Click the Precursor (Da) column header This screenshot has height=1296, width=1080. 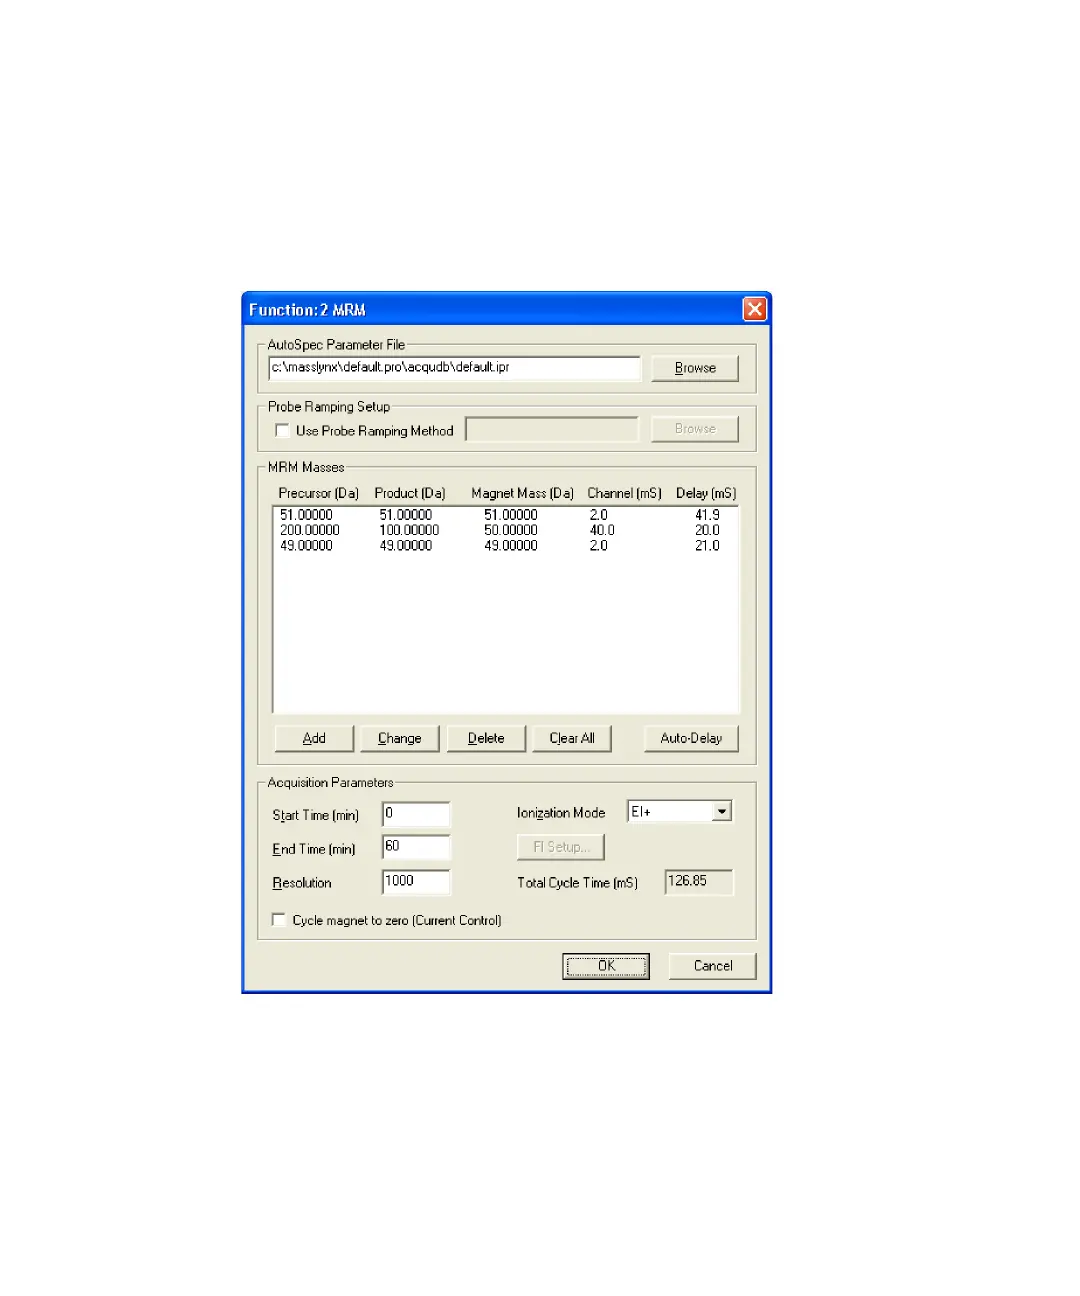pyautogui.click(x=318, y=493)
